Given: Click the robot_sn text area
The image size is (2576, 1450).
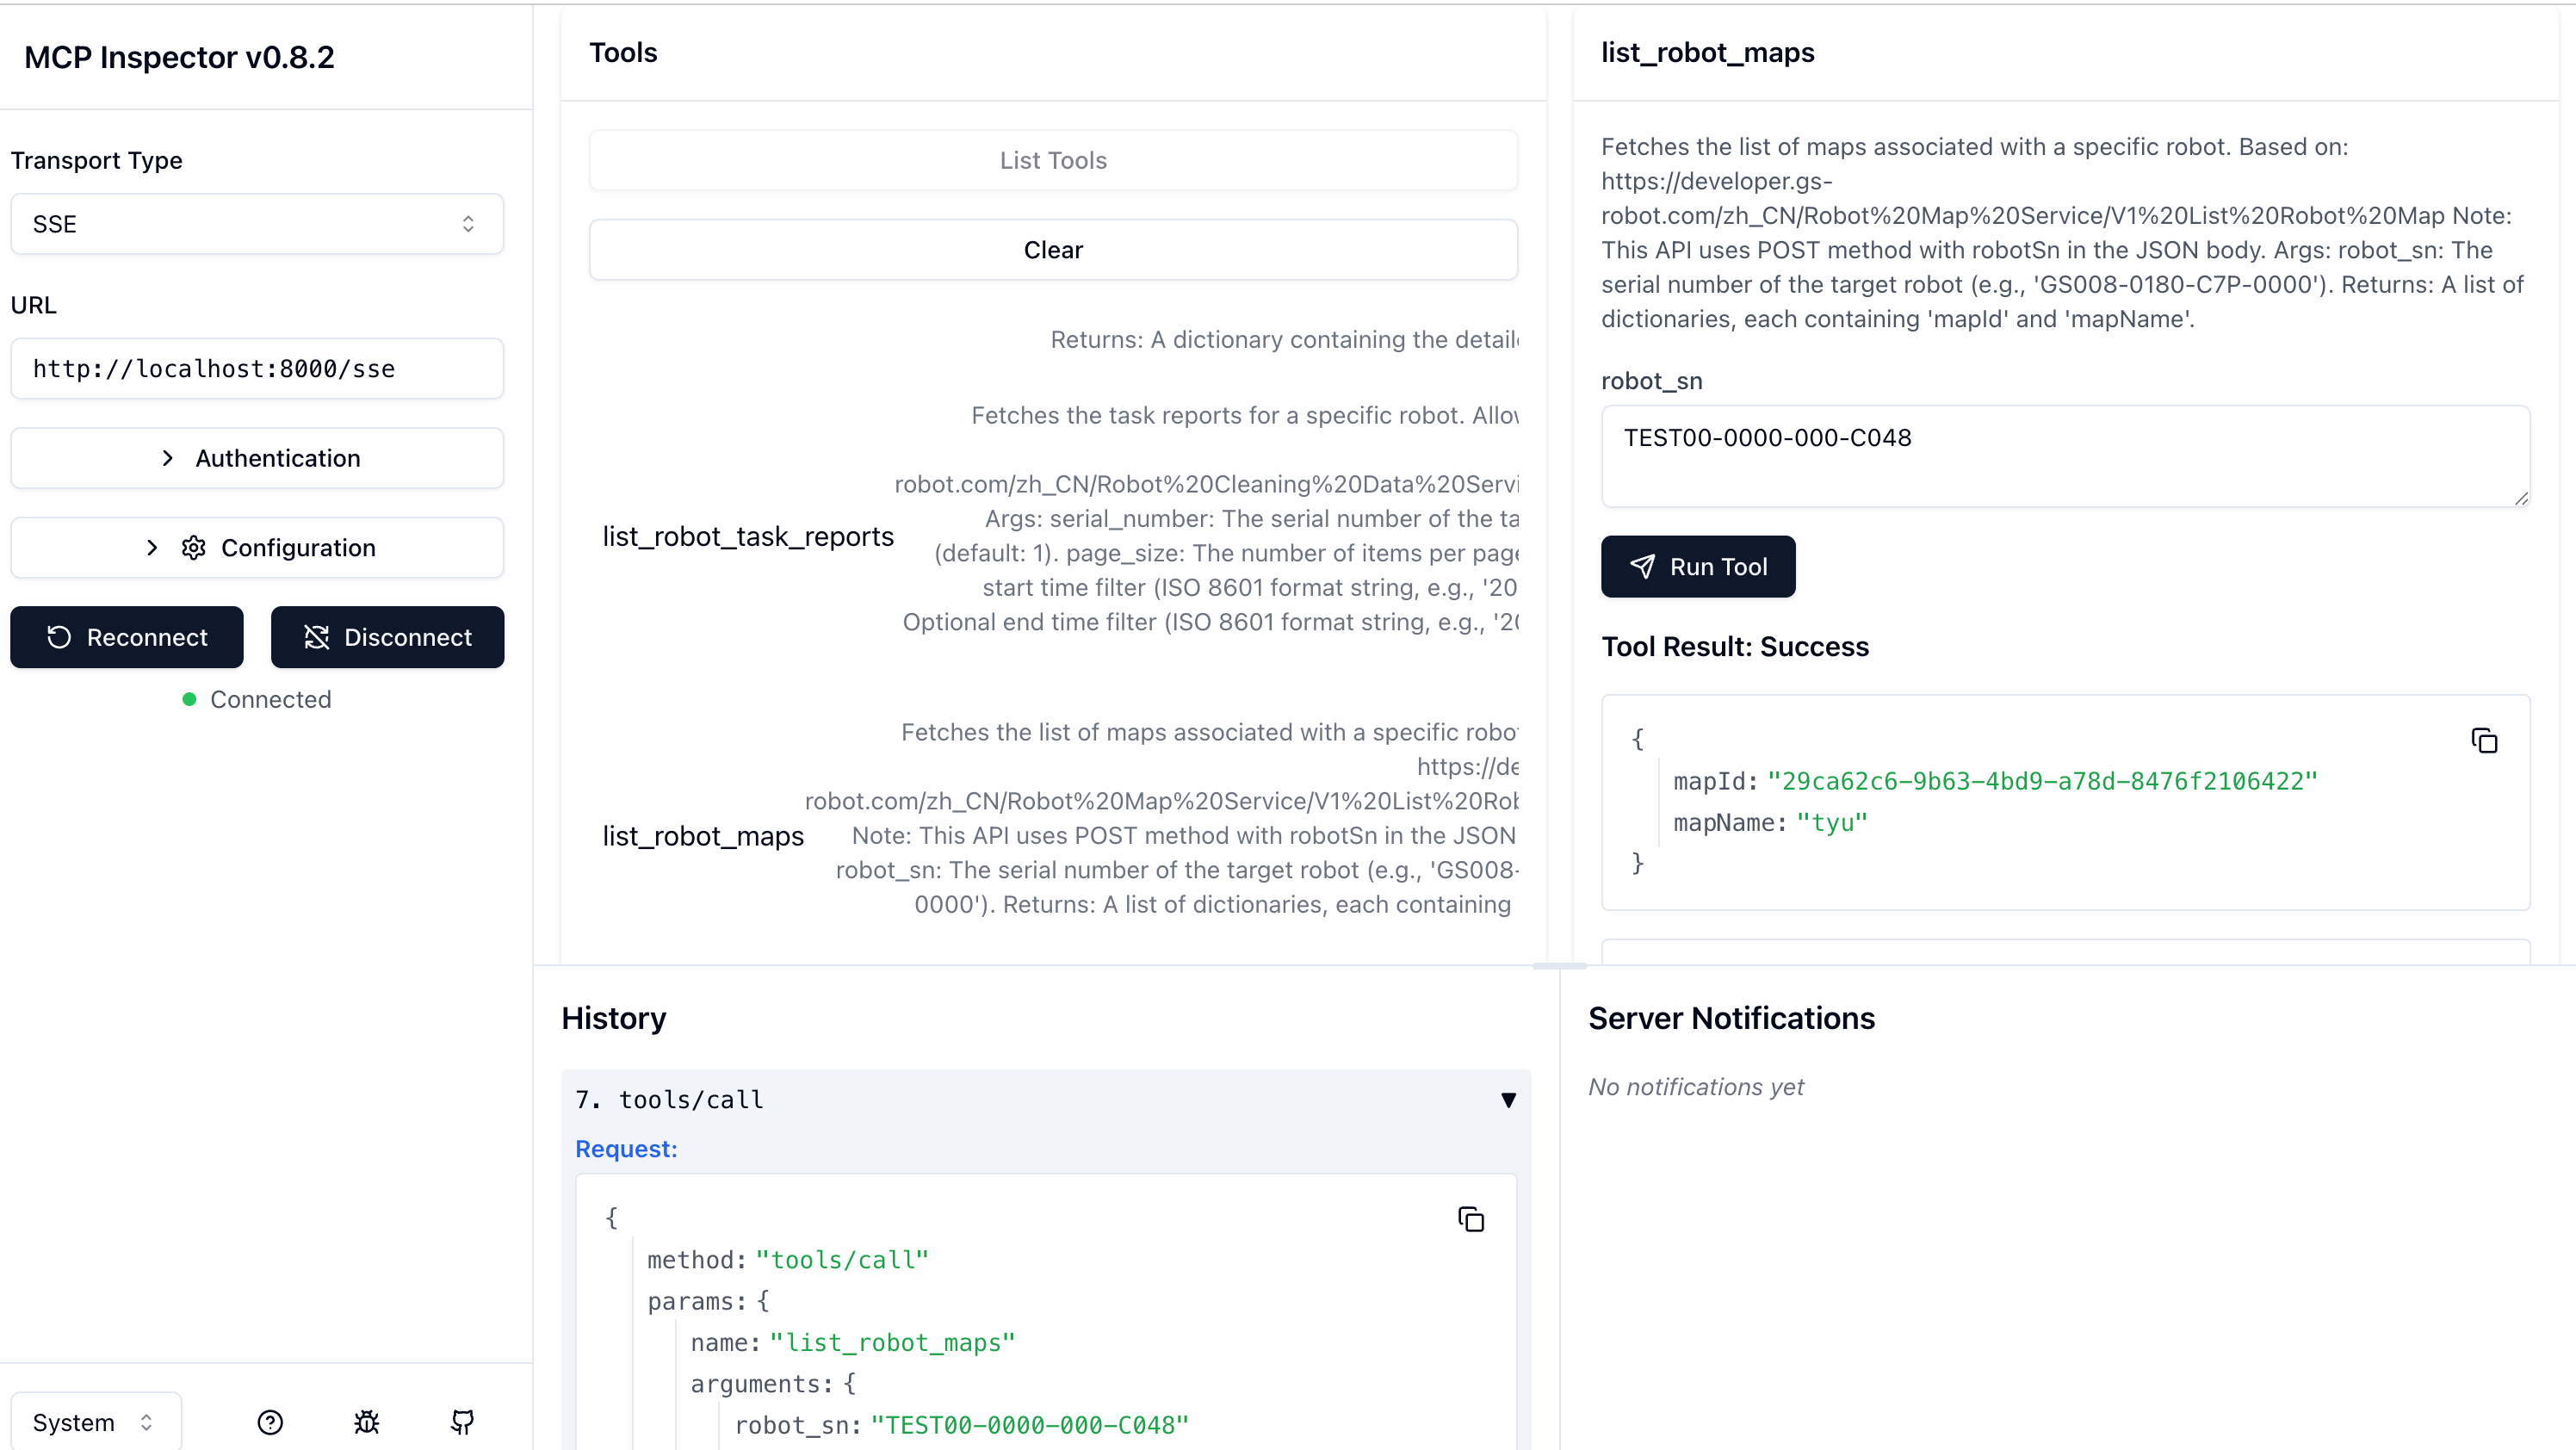Looking at the screenshot, I should pyautogui.click(x=2064, y=456).
